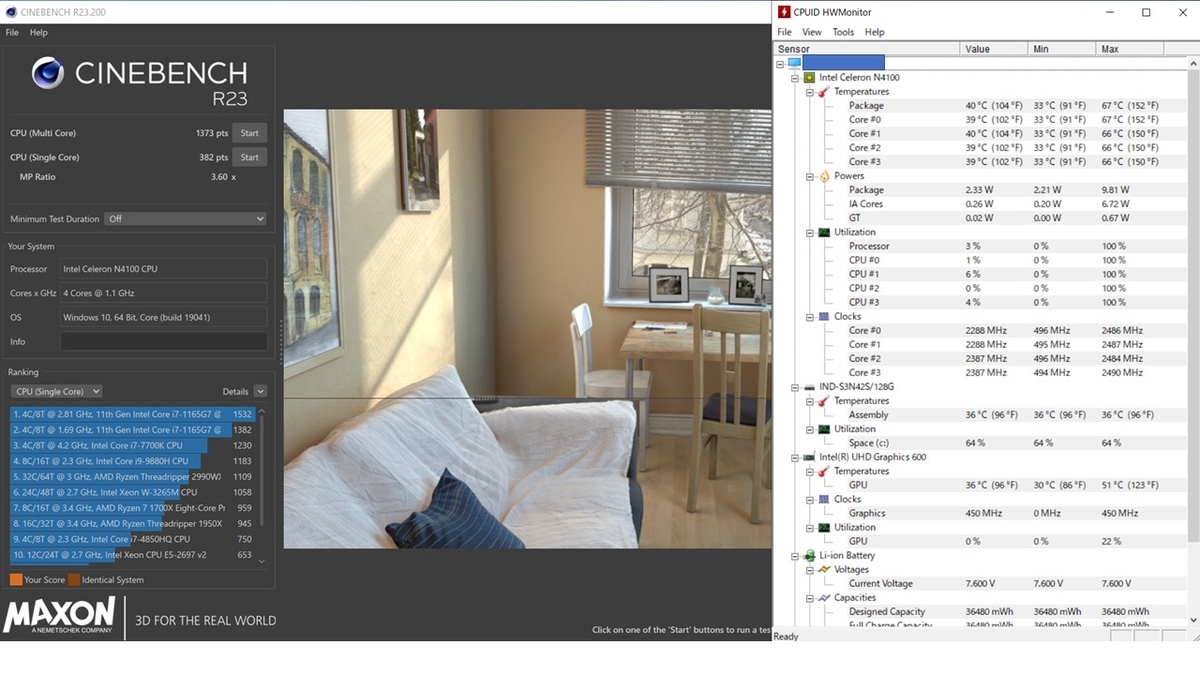
Task: Click the Powers flame icon
Action: (x=824, y=176)
